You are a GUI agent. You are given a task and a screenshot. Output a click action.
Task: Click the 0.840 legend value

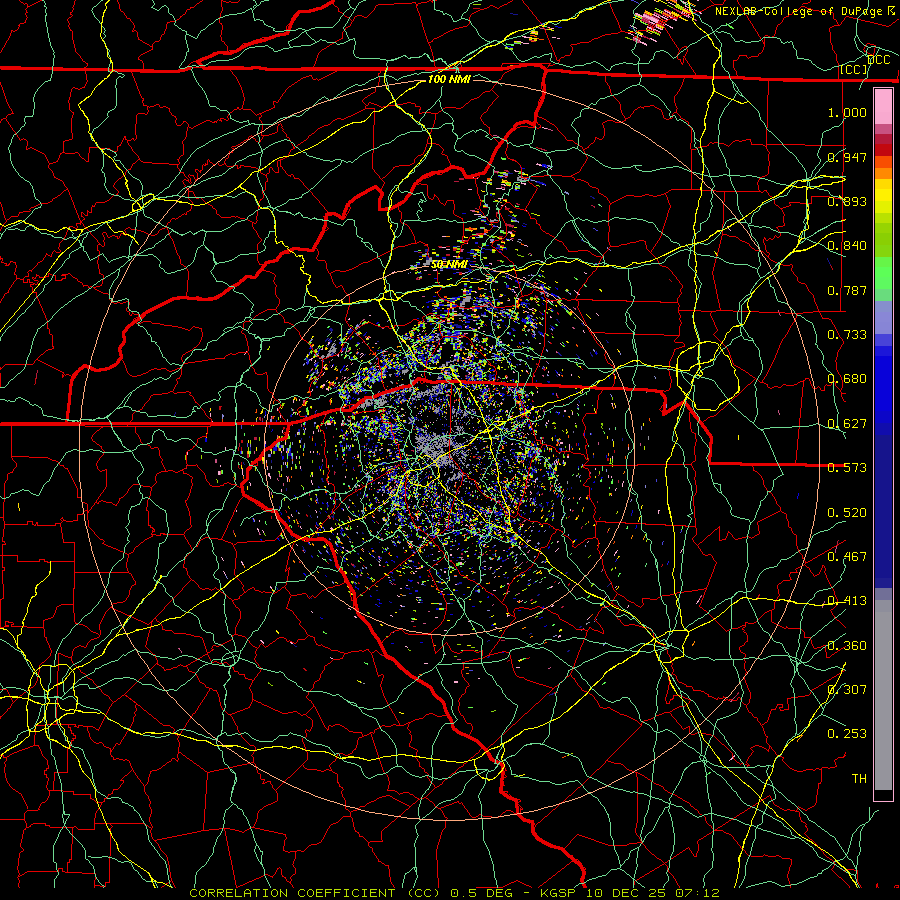tap(847, 246)
